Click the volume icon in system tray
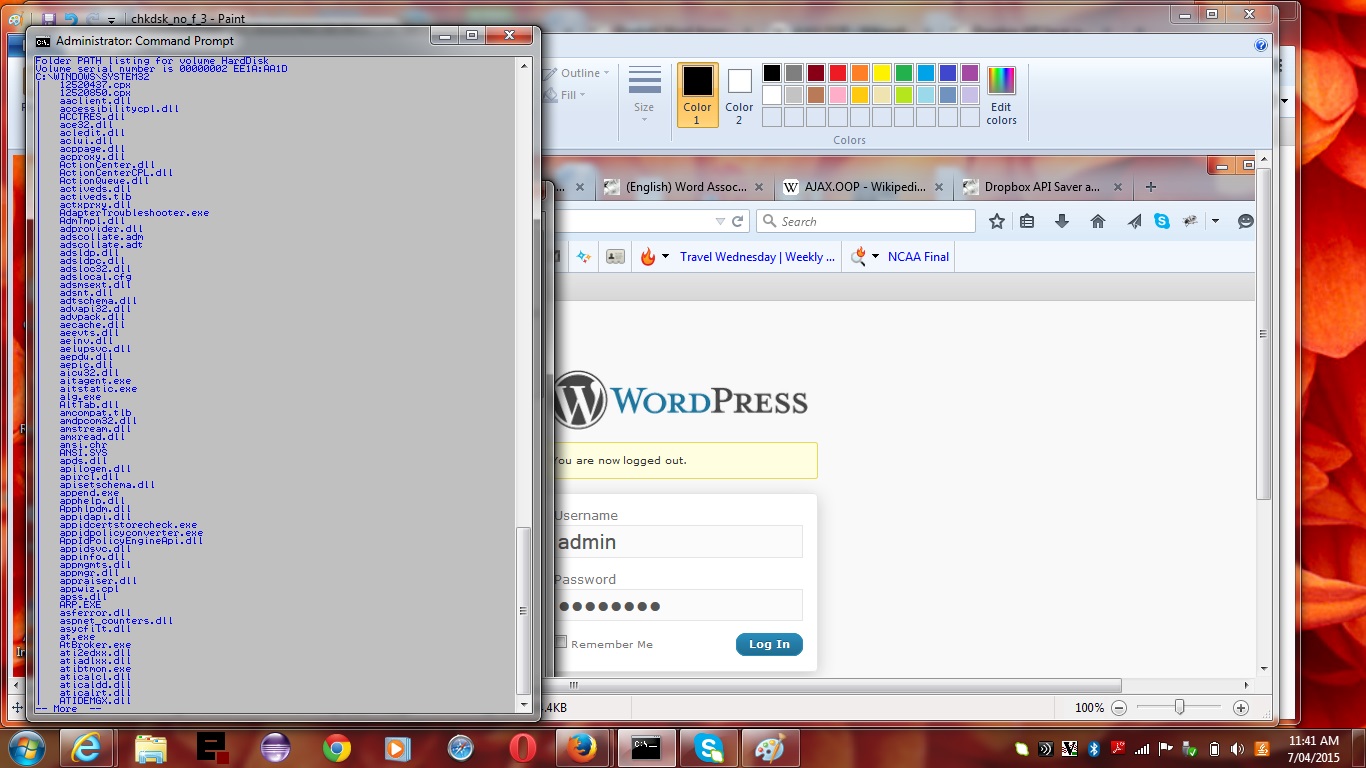This screenshot has width=1366, height=768. click(x=1236, y=748)
